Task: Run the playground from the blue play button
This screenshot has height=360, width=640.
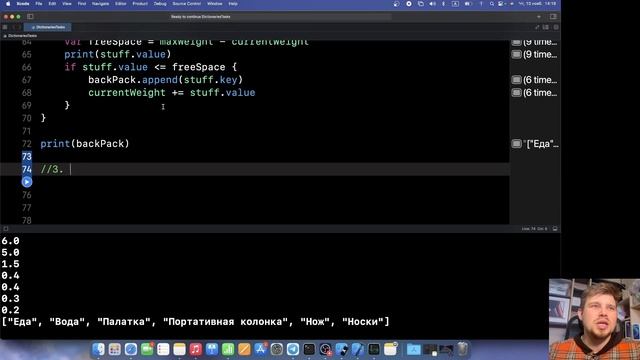Action: tap(27, 182)
